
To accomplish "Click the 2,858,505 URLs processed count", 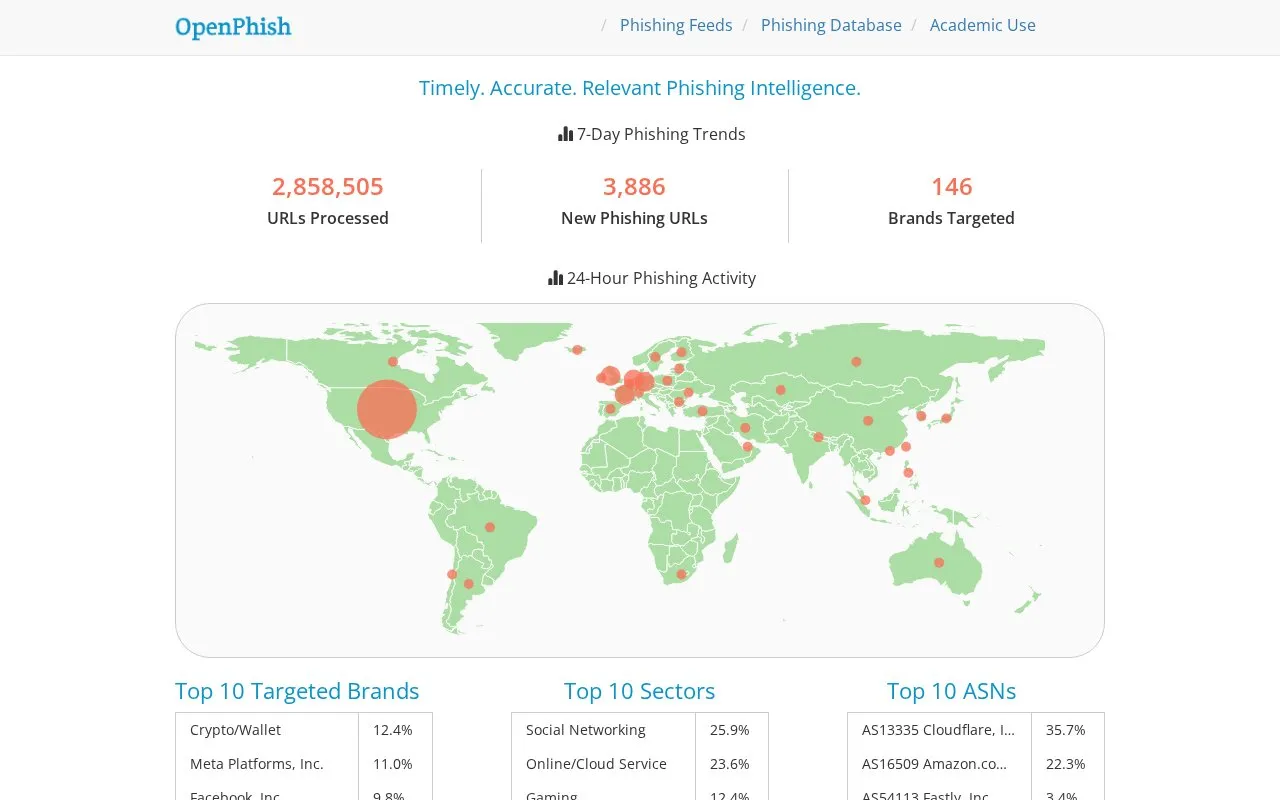I will (328, 187).
